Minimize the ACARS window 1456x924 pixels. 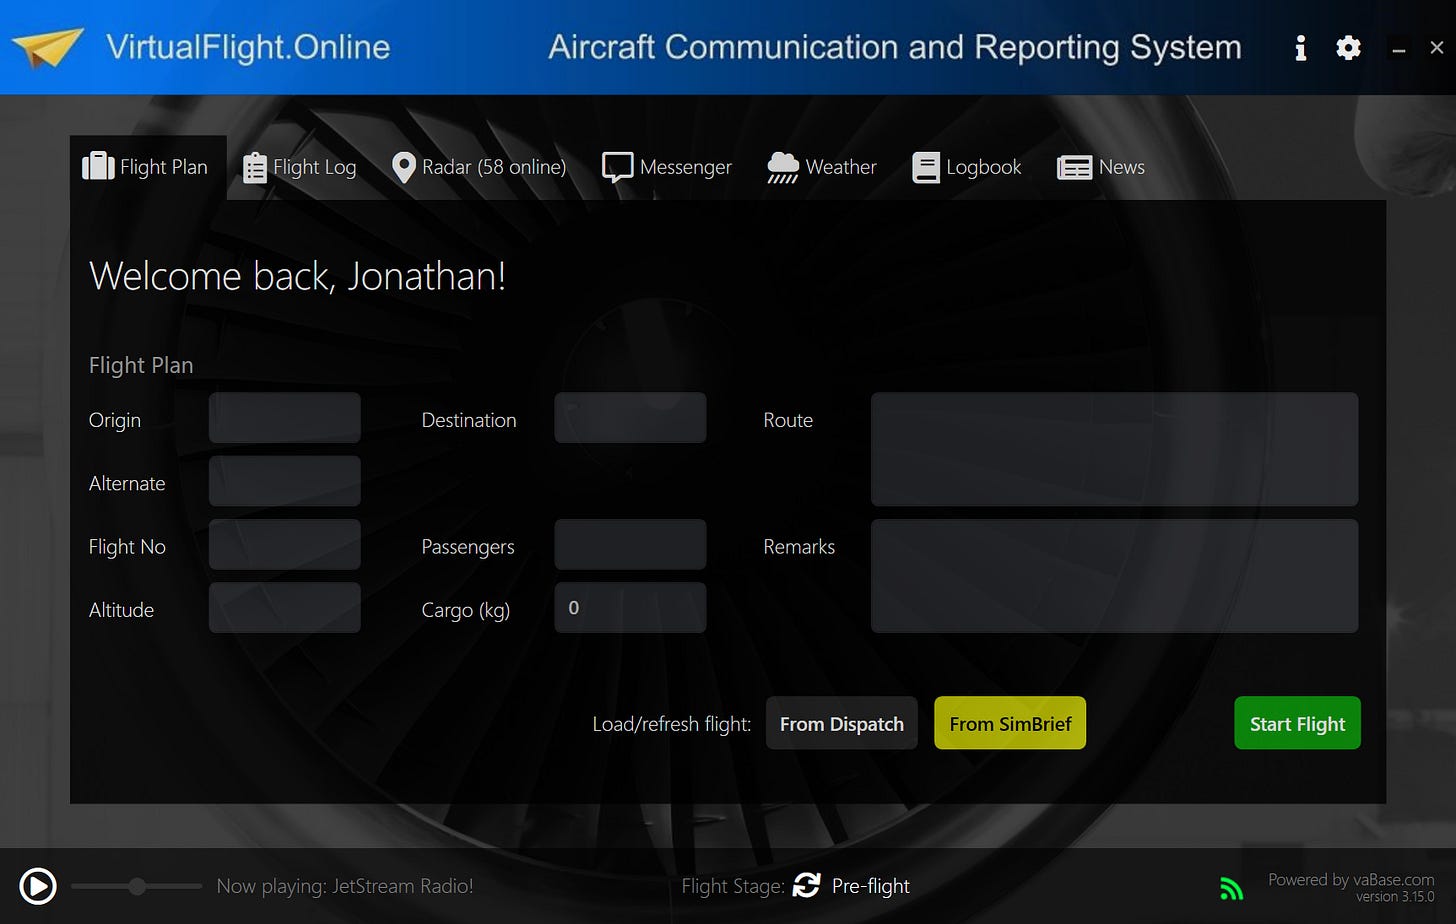(x=1399, y=48)
